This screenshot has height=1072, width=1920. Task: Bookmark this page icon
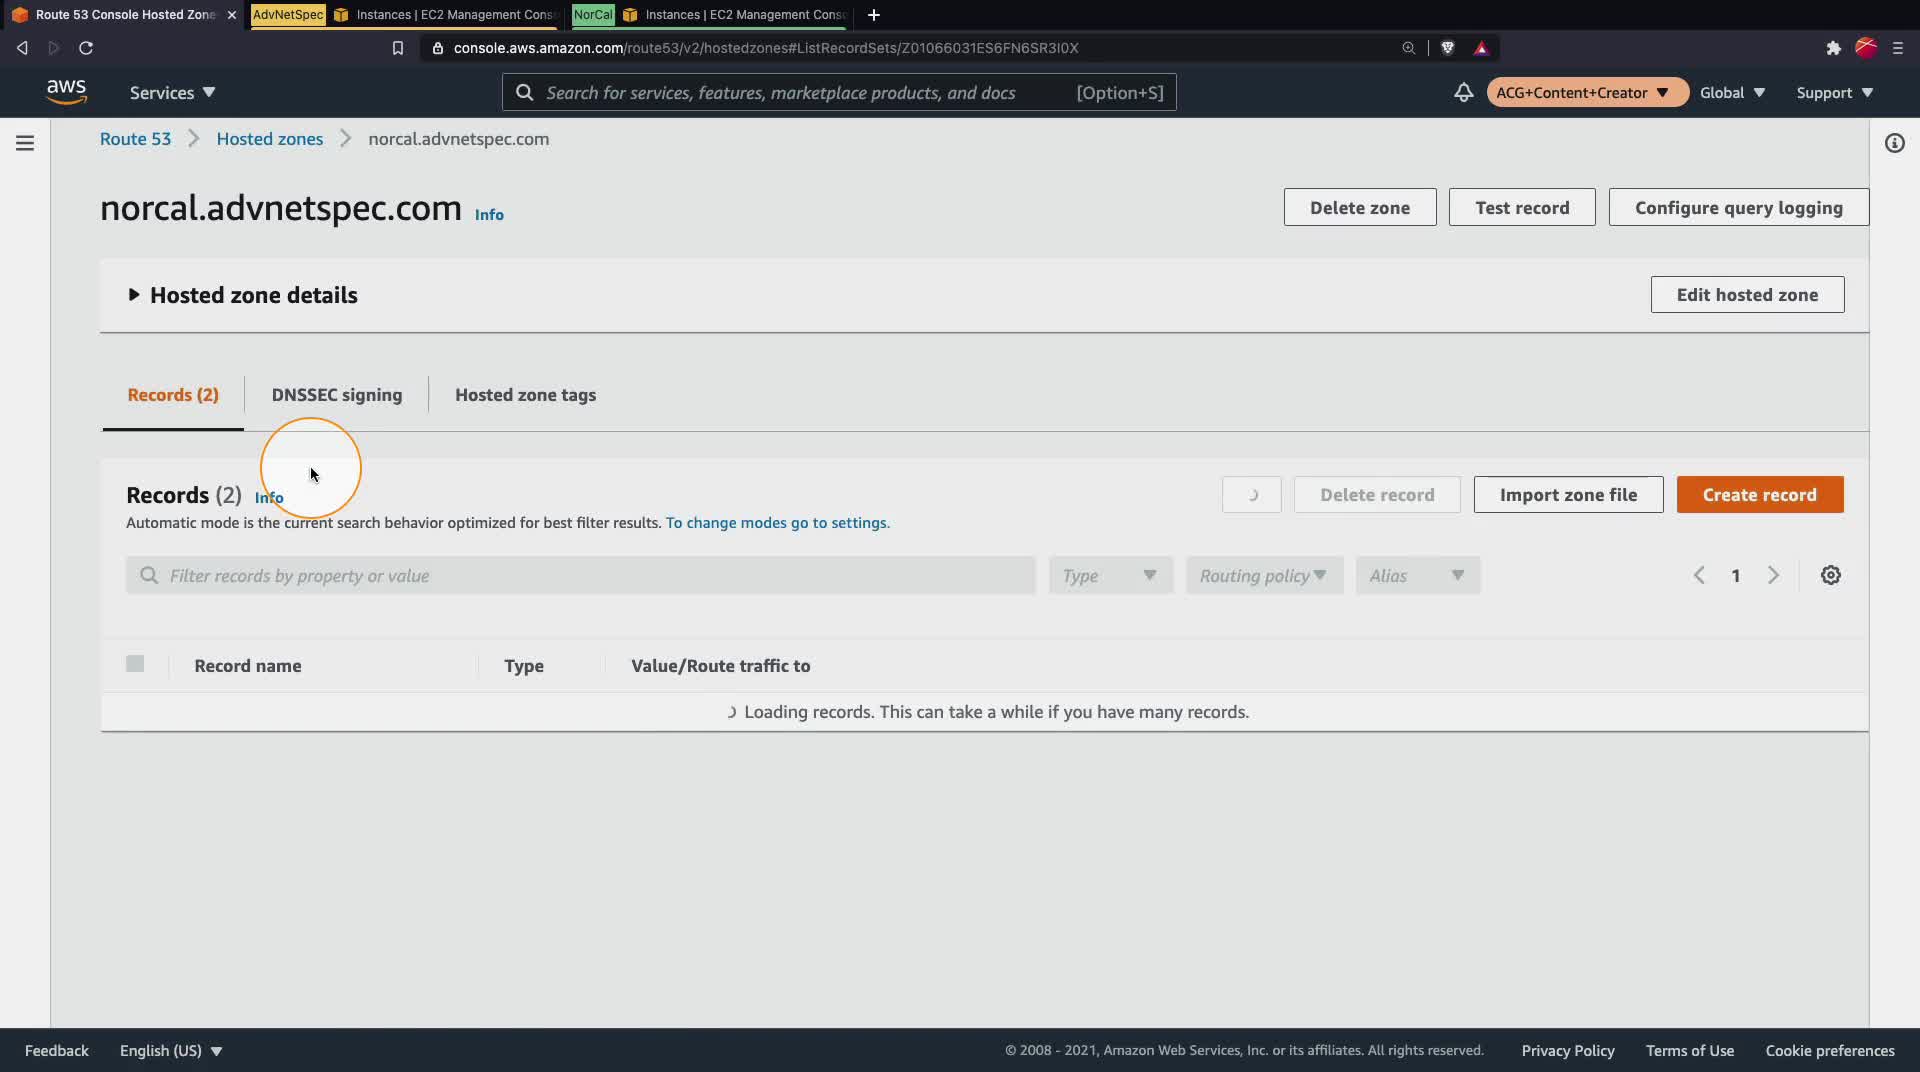[x=398, y=48]
